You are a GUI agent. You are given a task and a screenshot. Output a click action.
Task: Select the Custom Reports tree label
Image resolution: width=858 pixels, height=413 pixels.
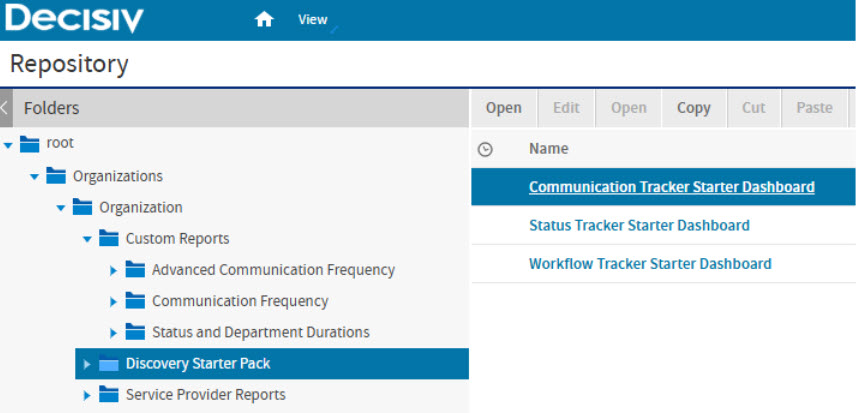point(177,239)
